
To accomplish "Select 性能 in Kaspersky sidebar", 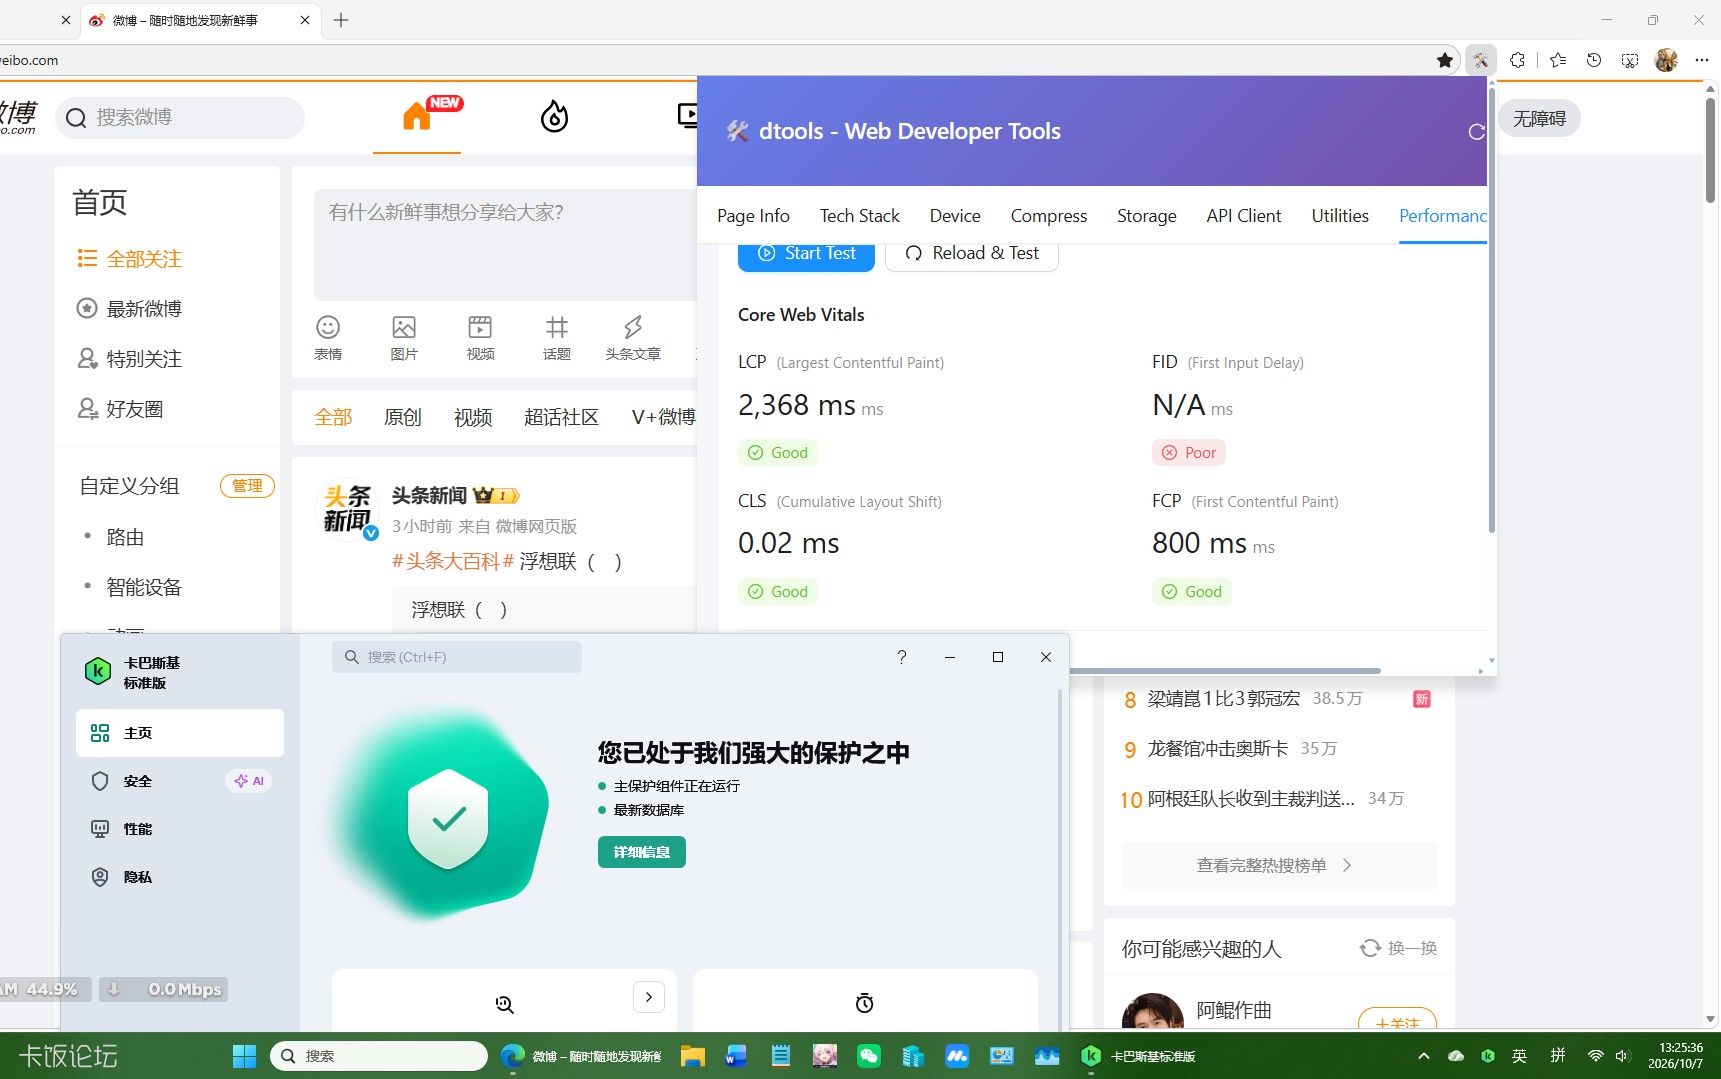I will tap(180, 829).
